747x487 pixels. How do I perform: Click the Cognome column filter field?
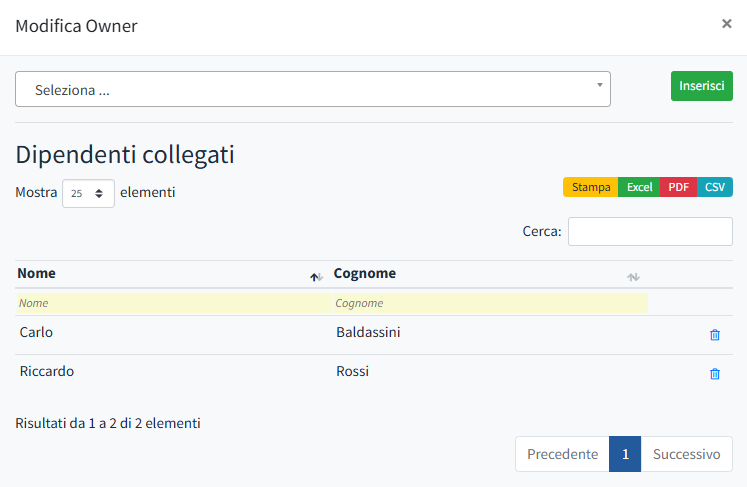[490, 303]
